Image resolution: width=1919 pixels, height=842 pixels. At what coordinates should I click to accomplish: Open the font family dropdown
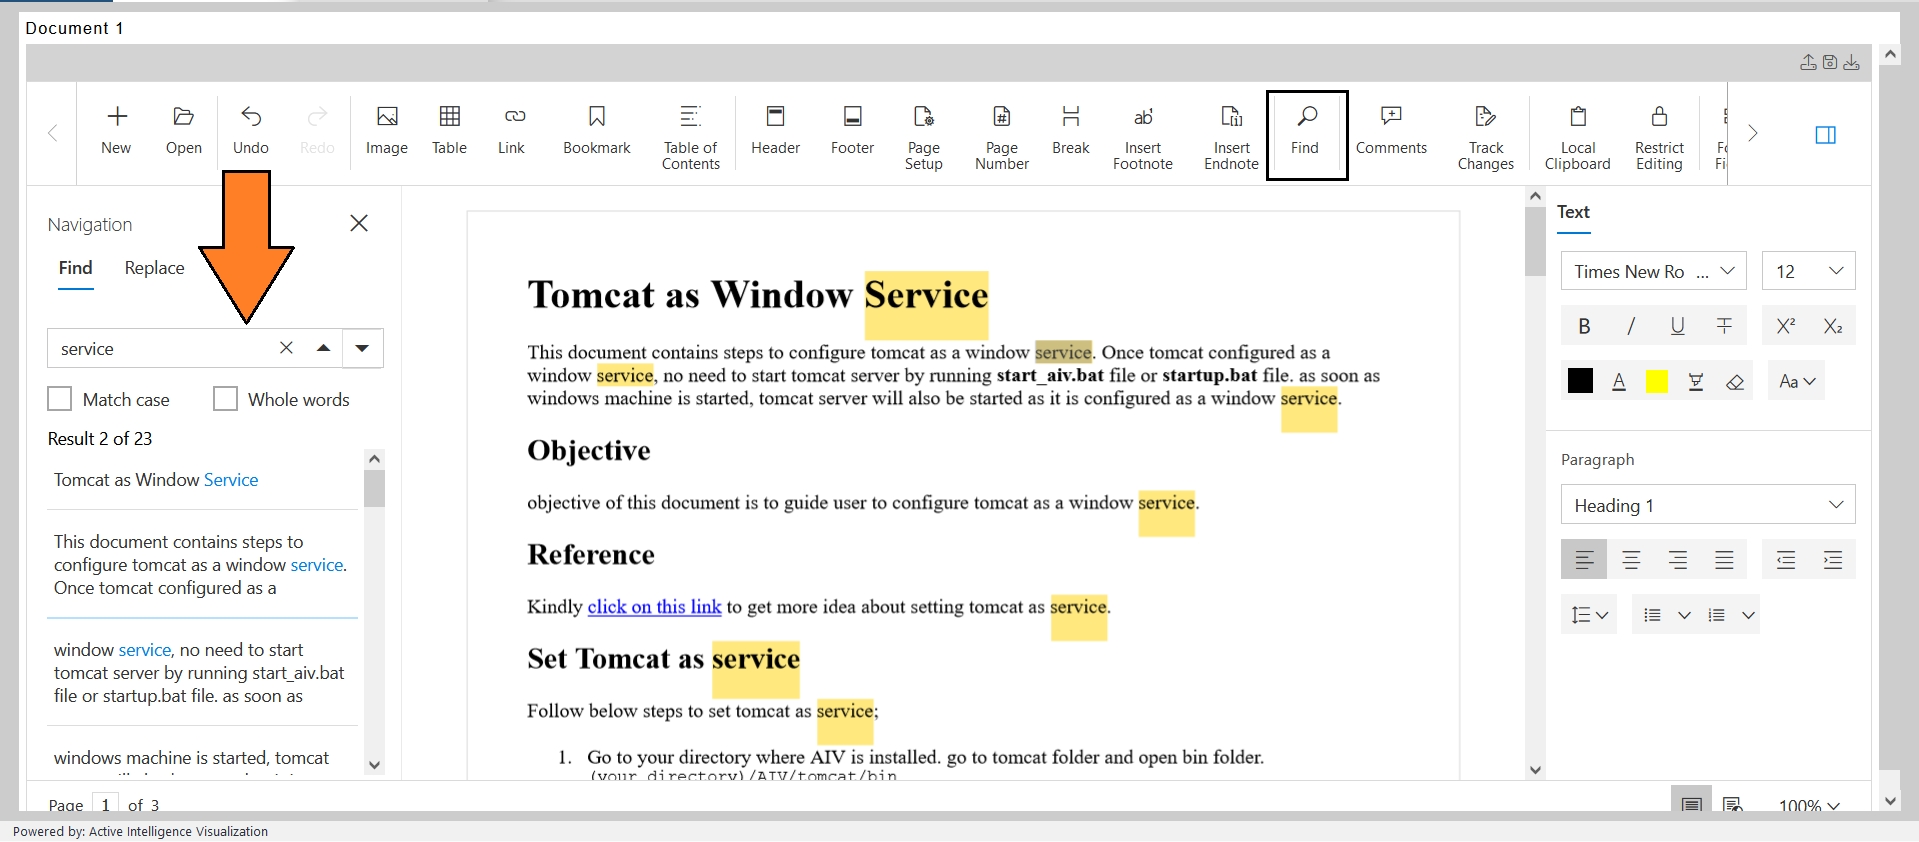(x=1654, y=271)
